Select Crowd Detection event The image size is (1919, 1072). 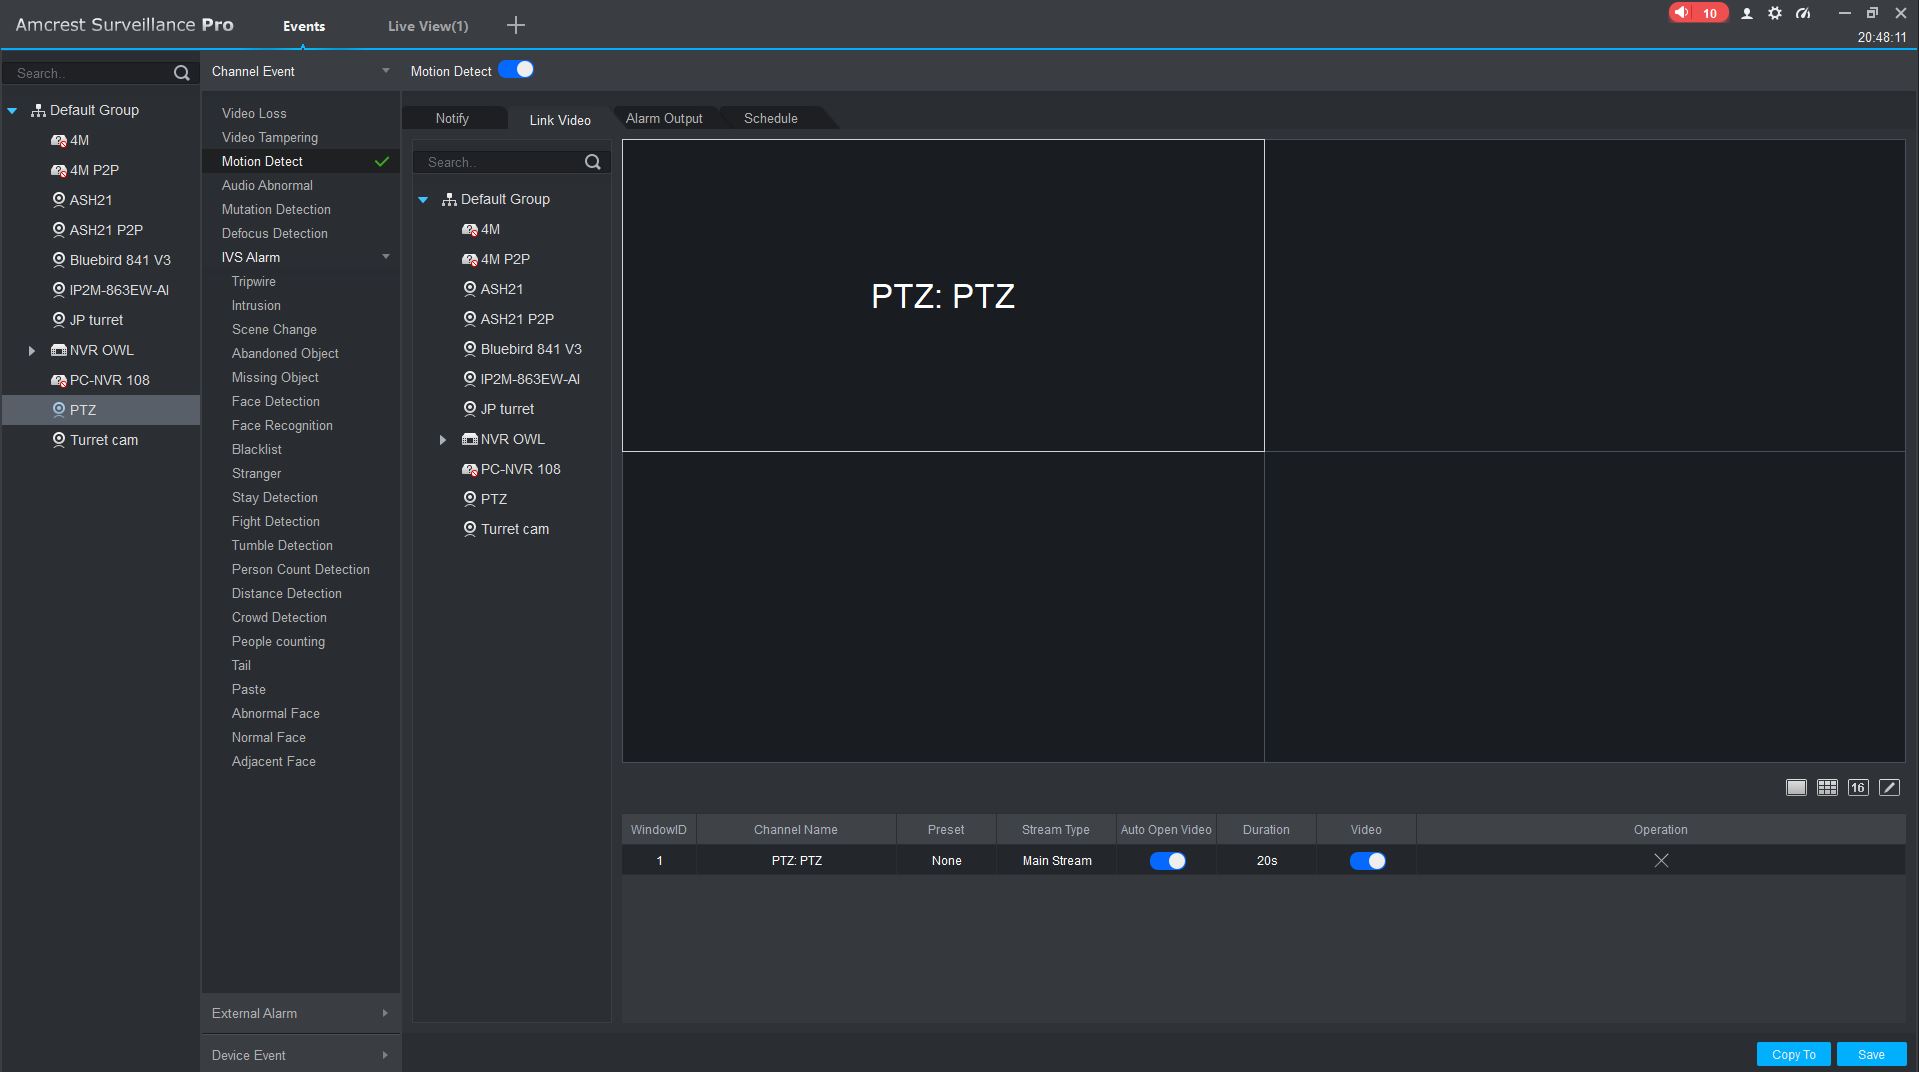coord(279,617)
